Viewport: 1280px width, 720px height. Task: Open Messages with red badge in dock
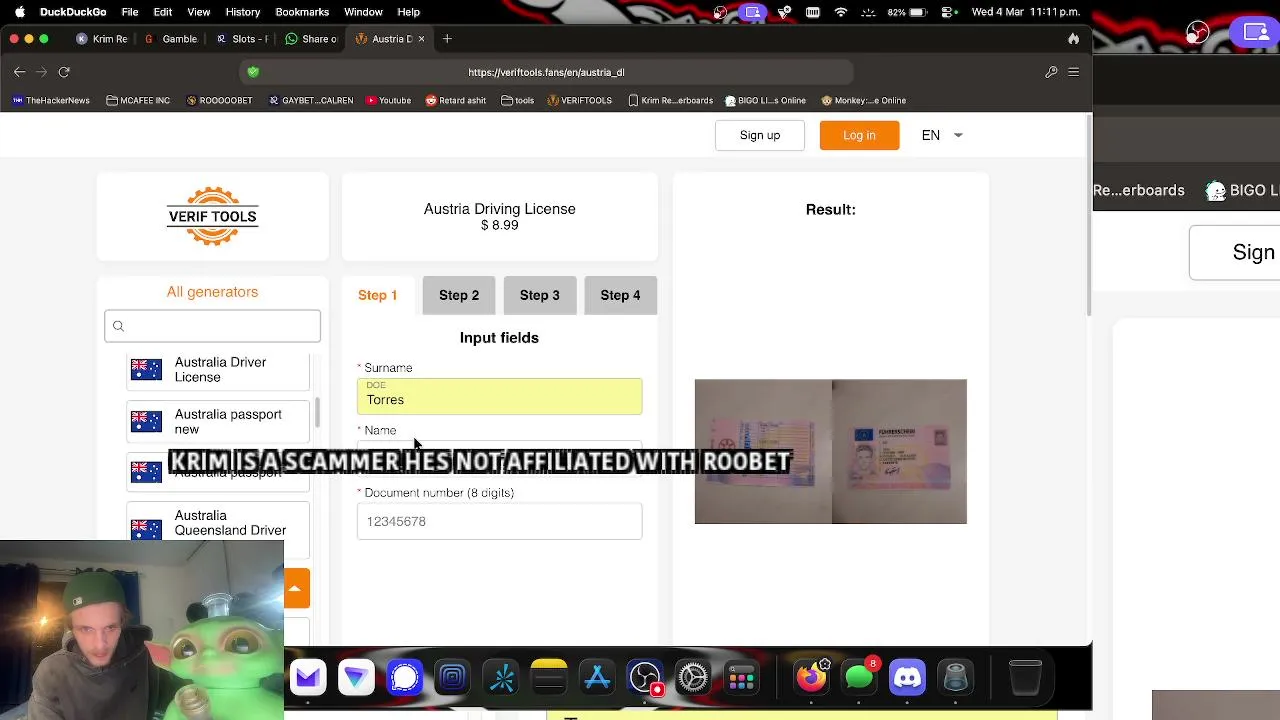(859, 678)
